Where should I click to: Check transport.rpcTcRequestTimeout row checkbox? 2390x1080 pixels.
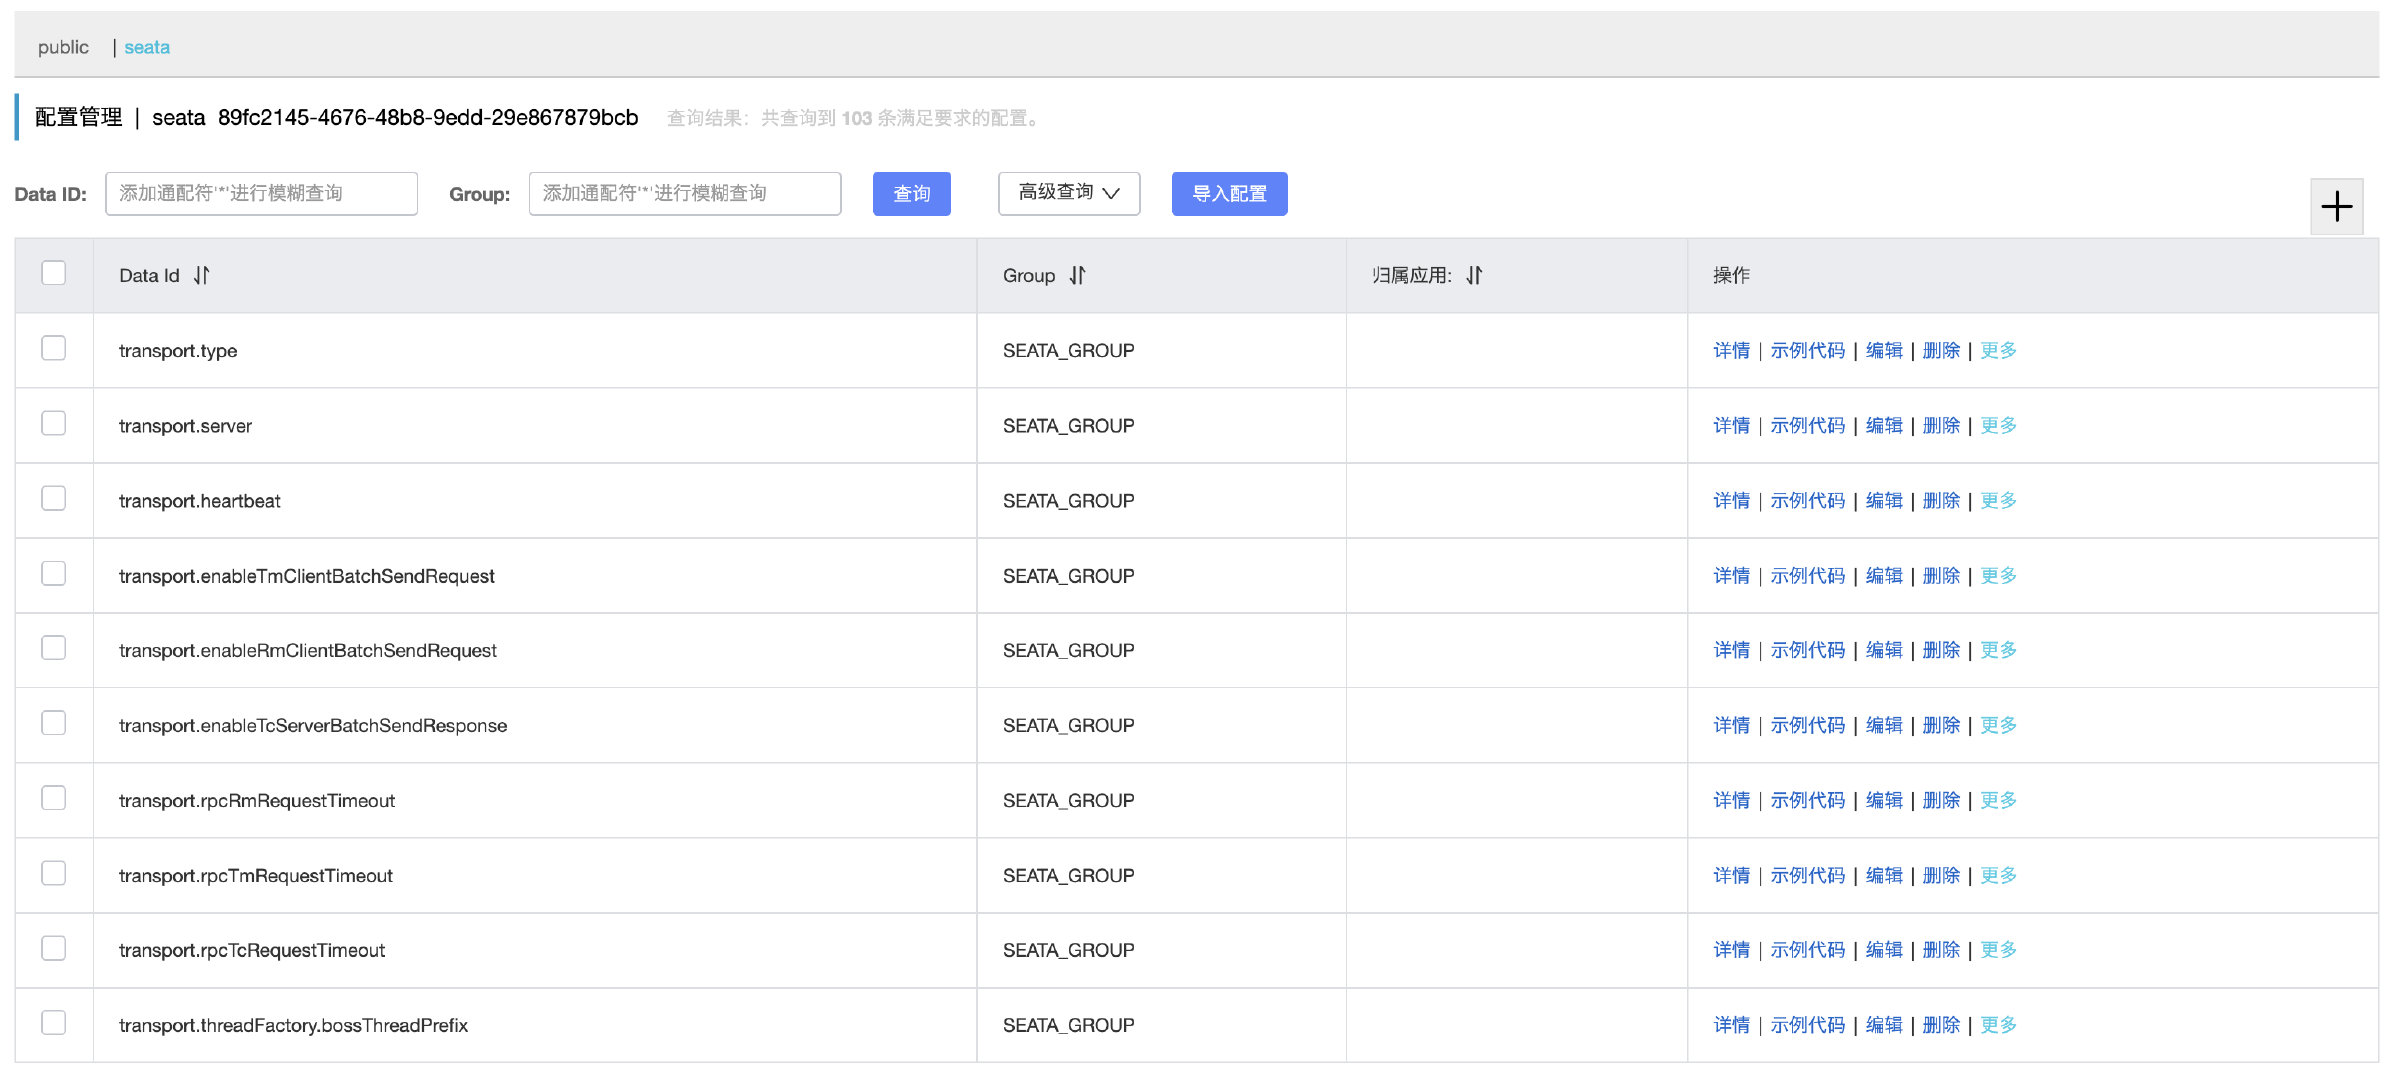(x=54, y=948)
